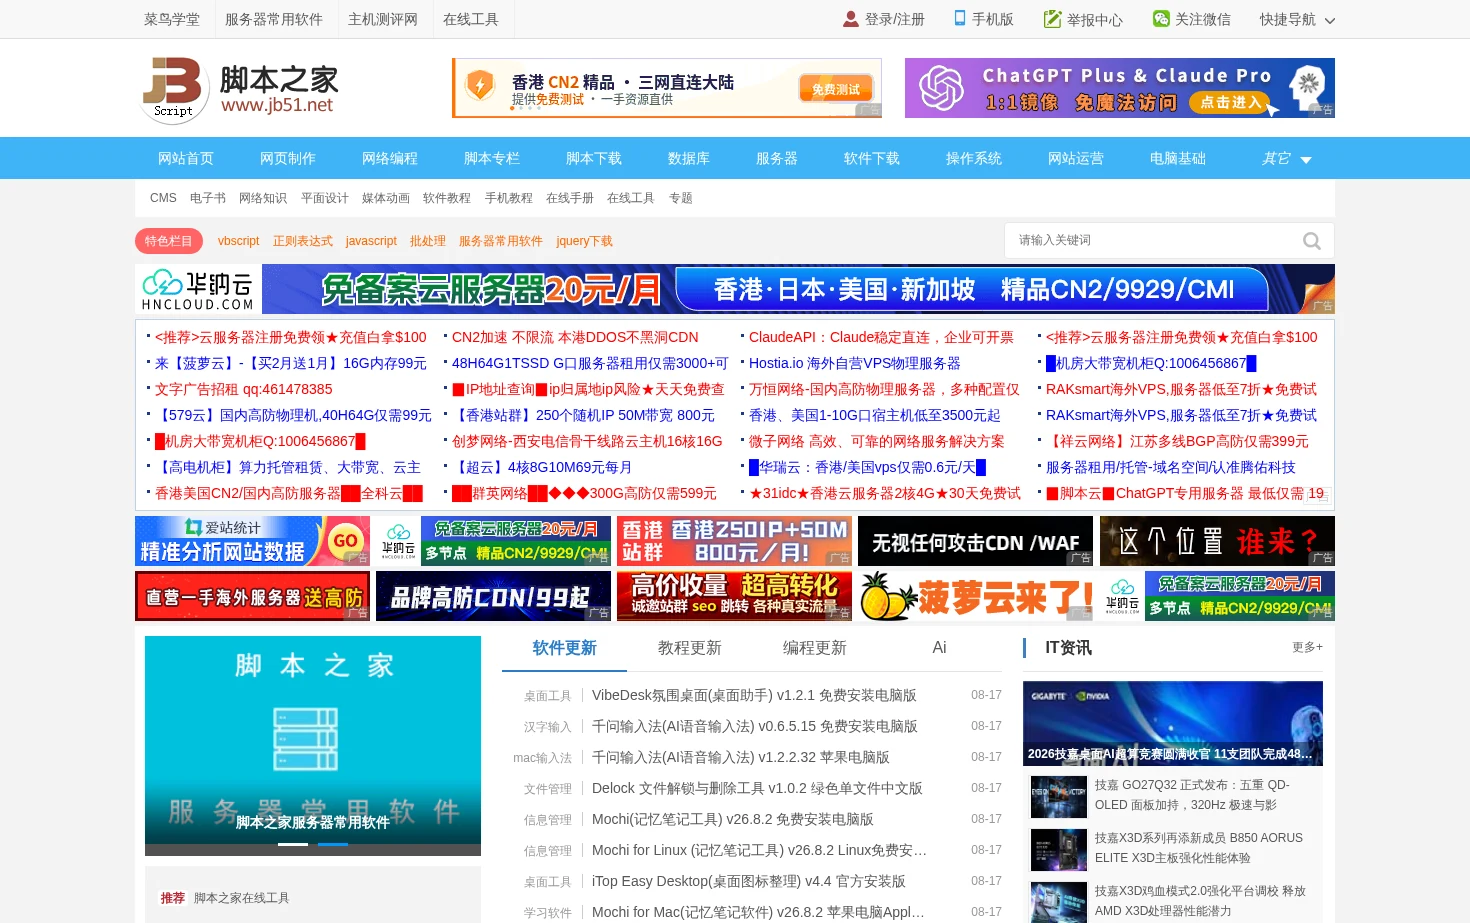1470x923 pixels.
Task: Open 更多+ in IT资讯 section
Action: point(1307,647)
